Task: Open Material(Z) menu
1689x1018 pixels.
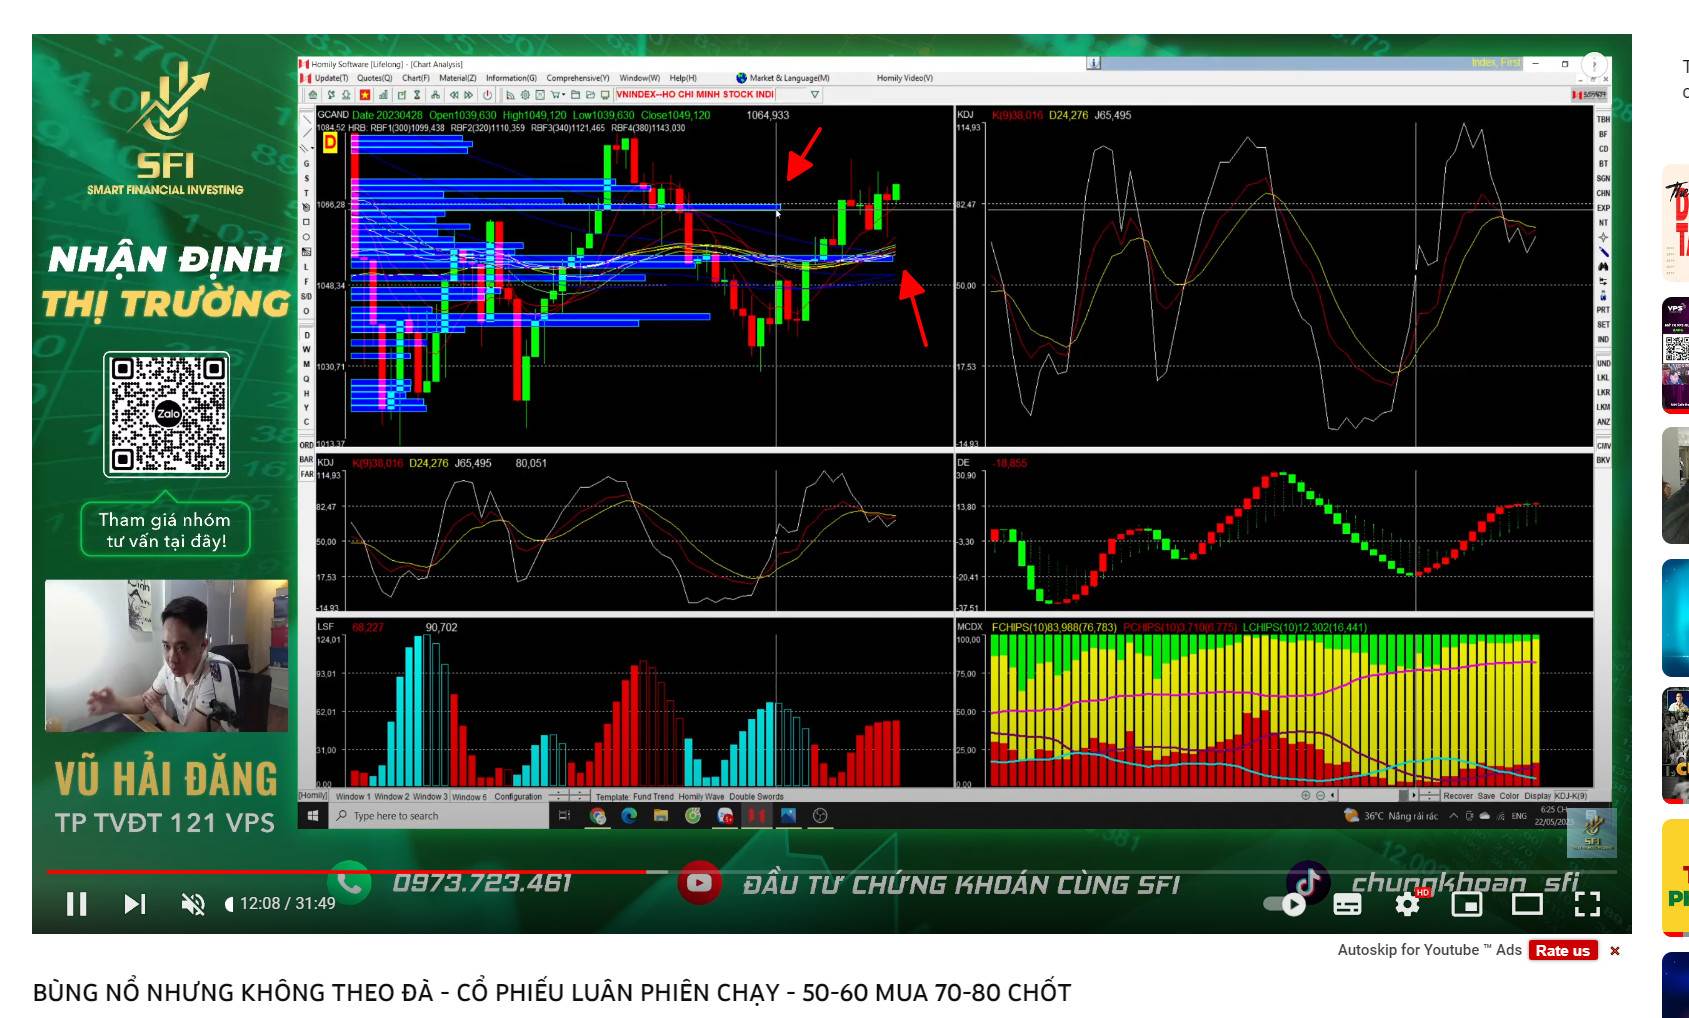Action: coord(458,78)
